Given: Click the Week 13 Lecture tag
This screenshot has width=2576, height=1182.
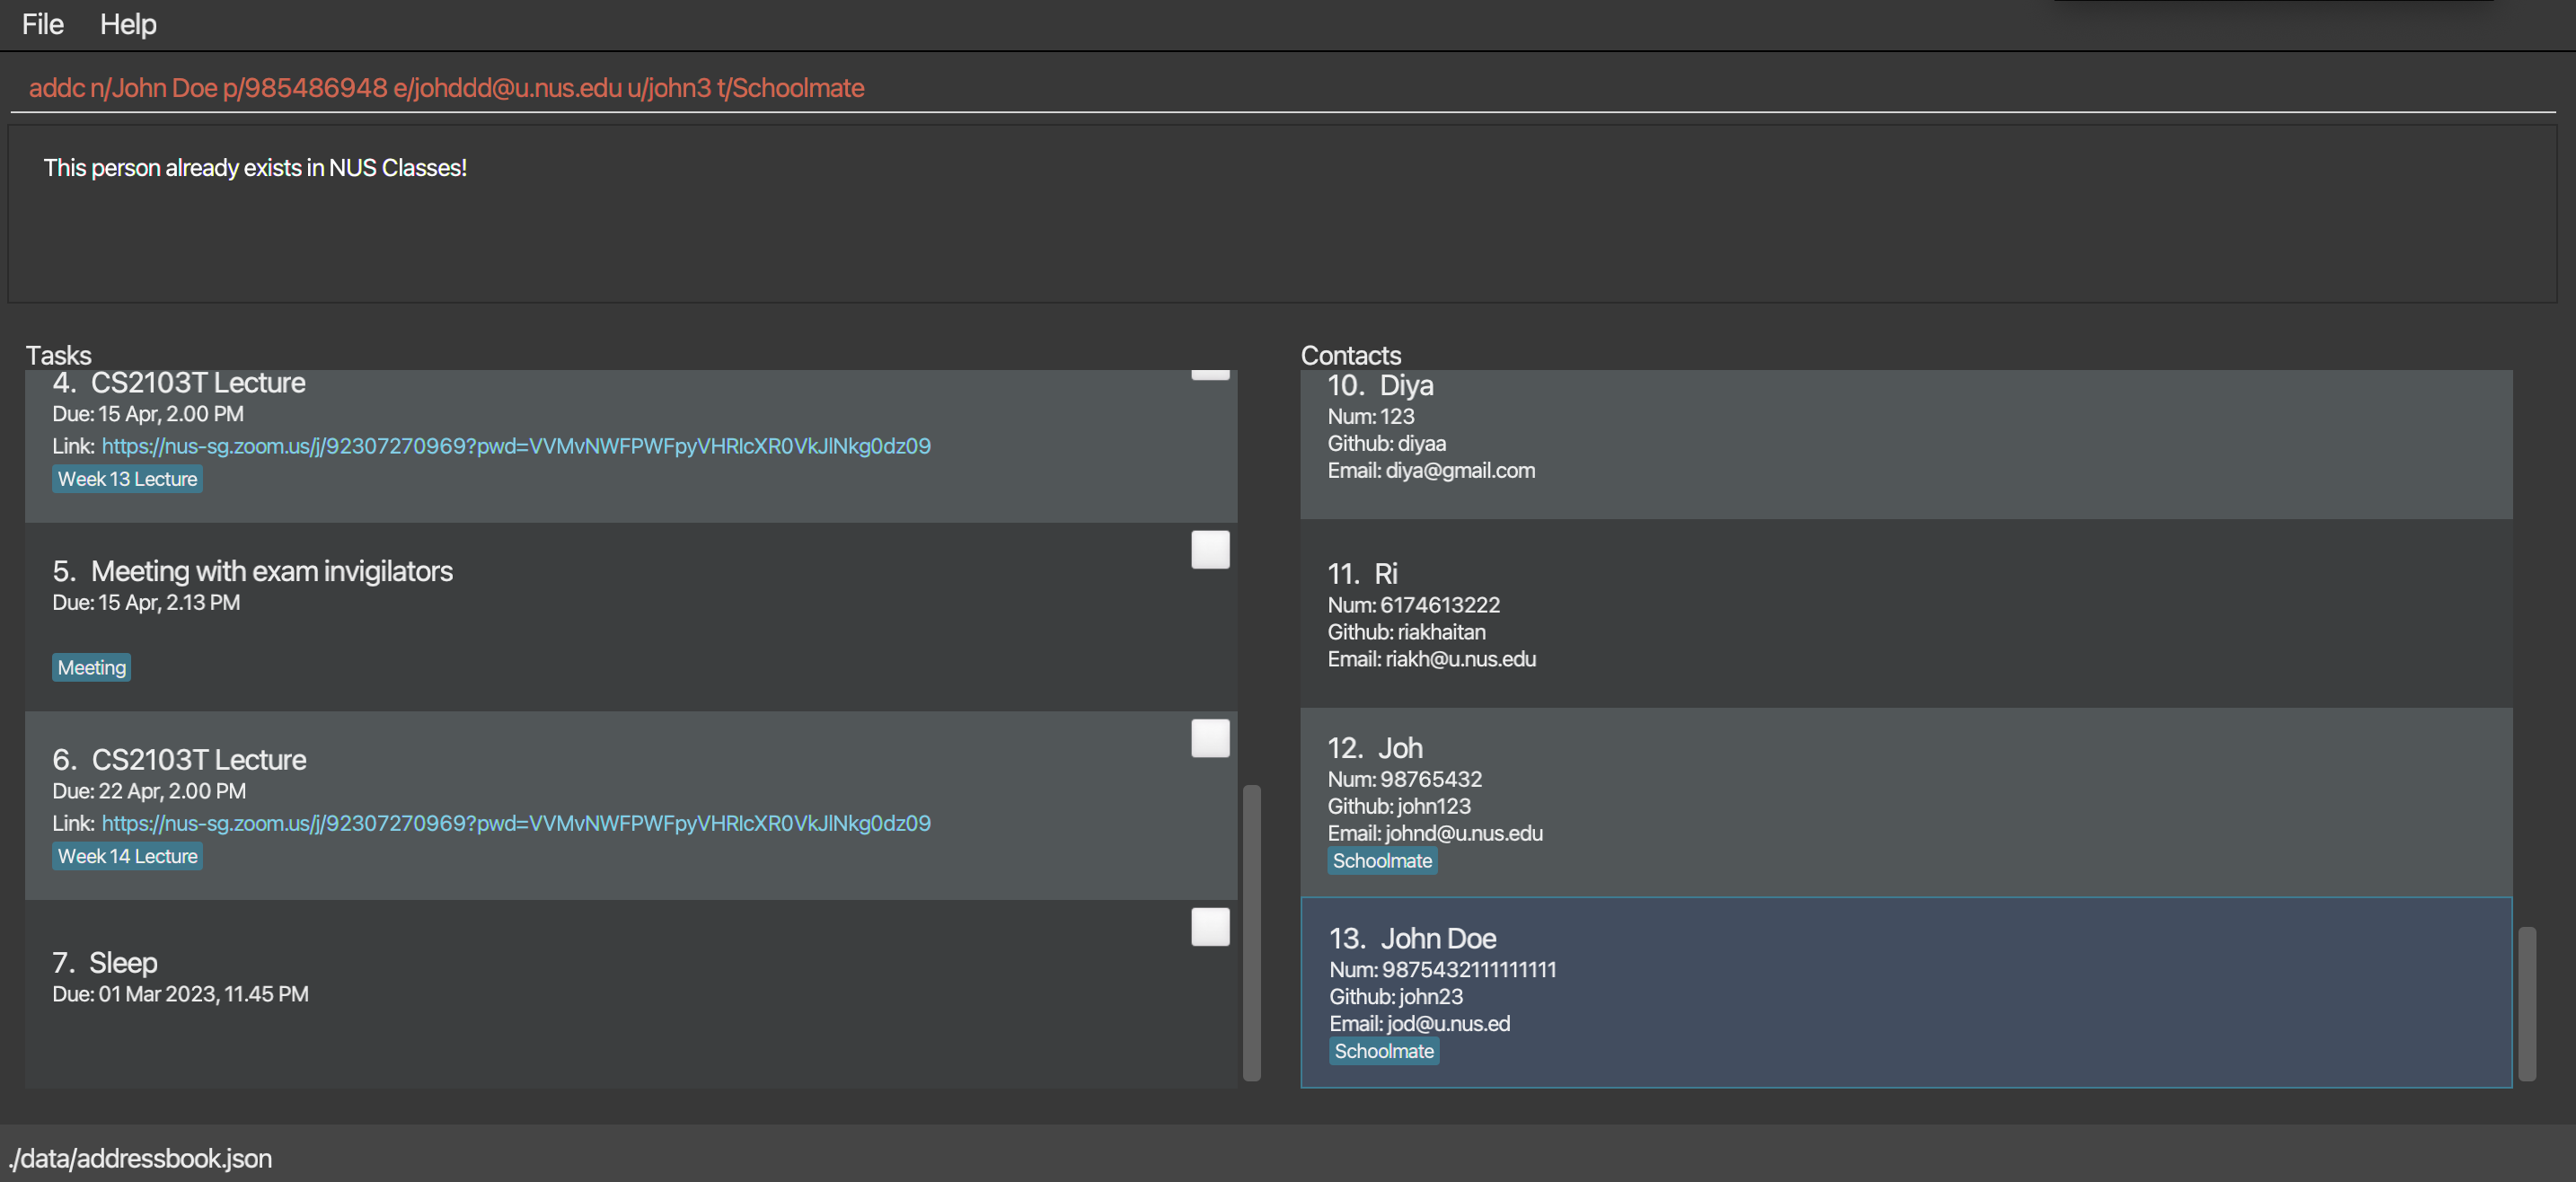Looking at the screenshot, I should [127, 479].
